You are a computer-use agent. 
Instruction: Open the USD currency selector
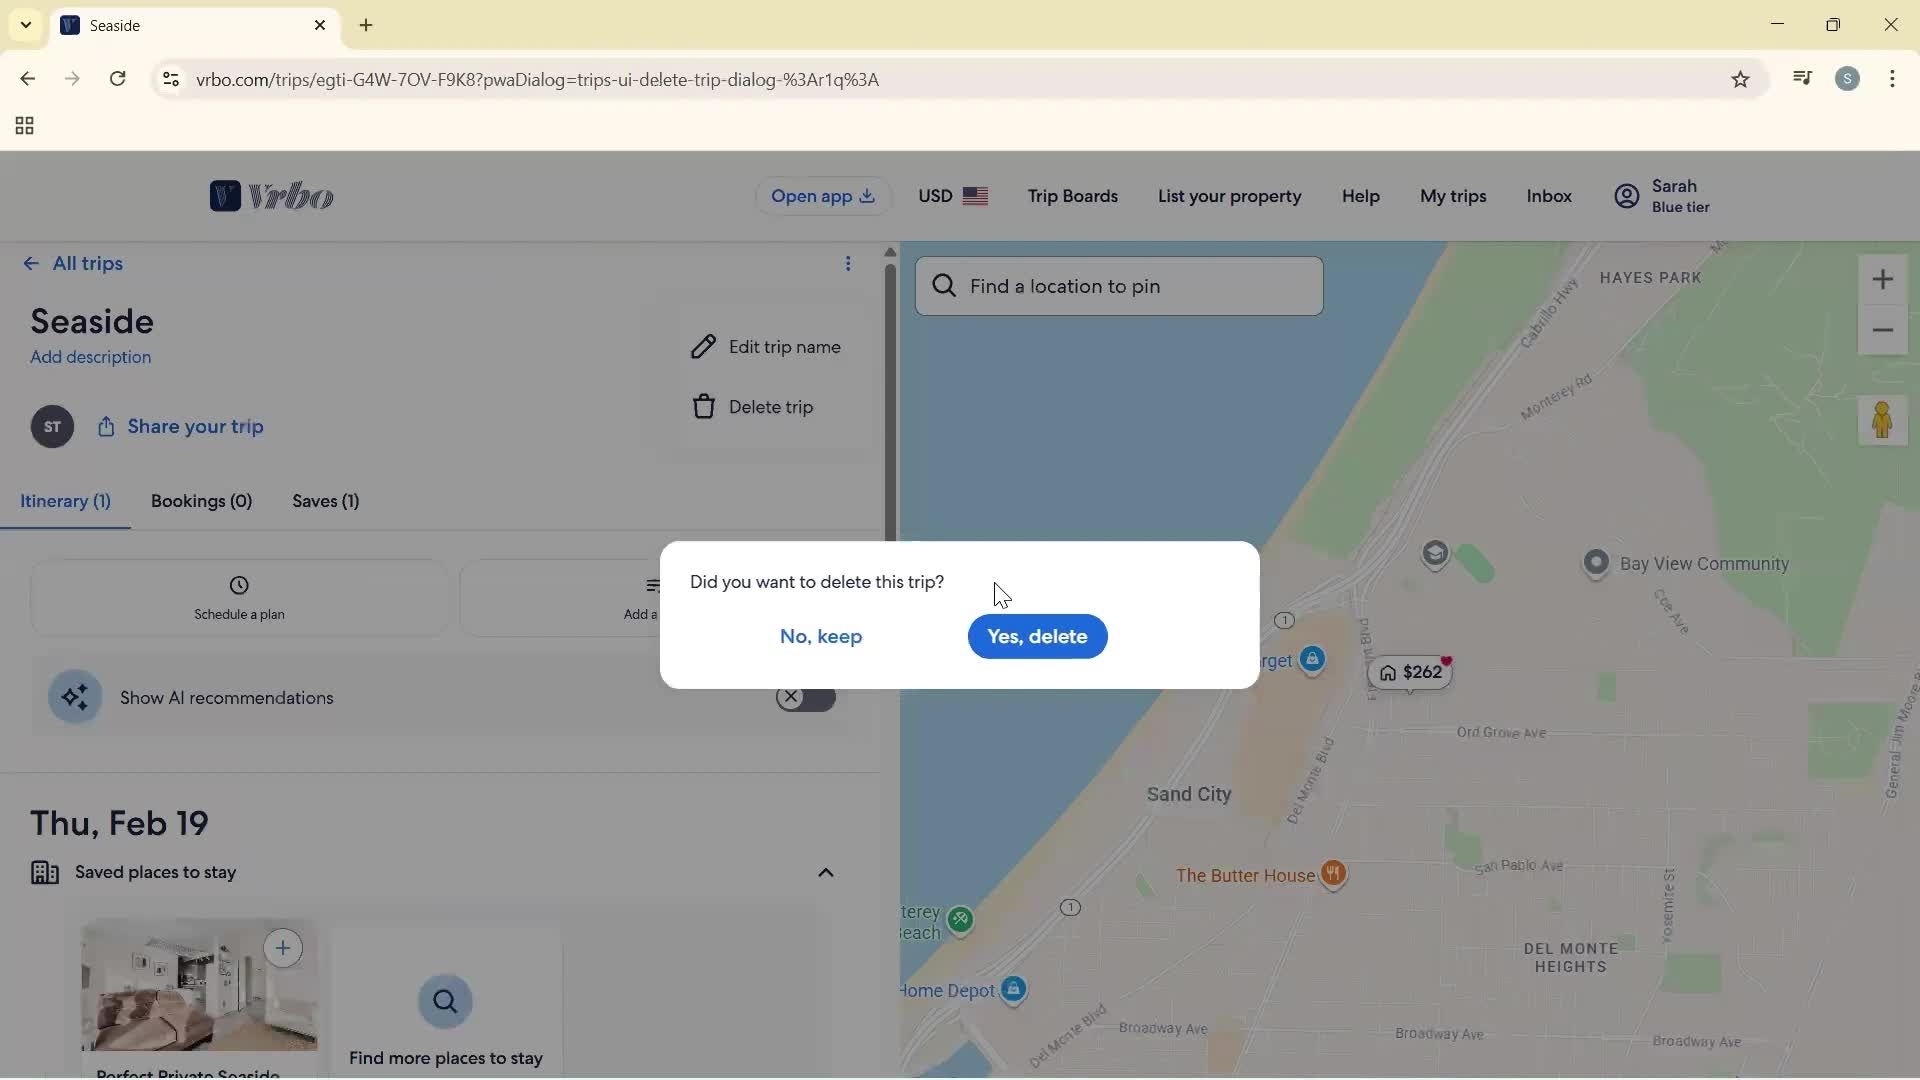click(952, 196)
